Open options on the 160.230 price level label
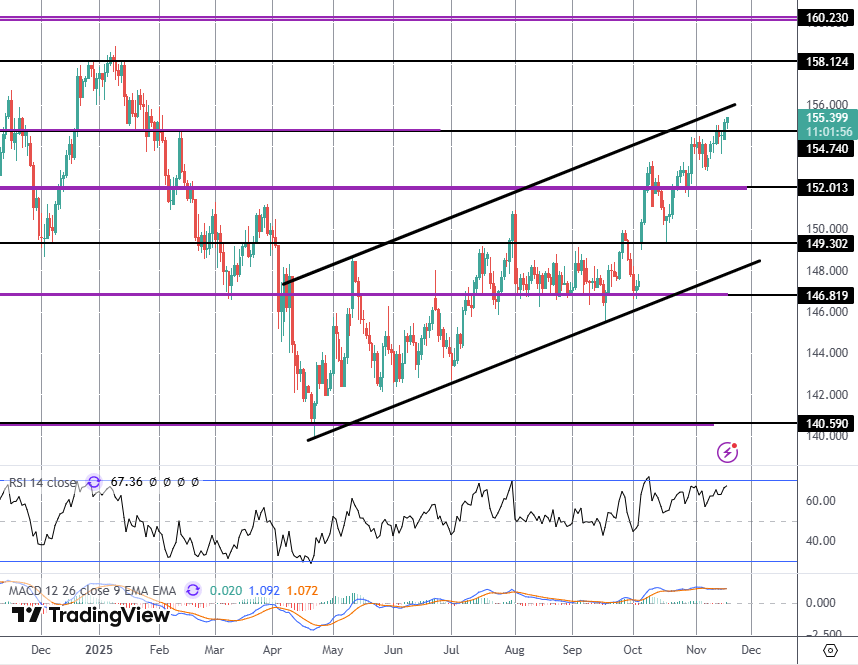858x665 pixels. (826, 17)
